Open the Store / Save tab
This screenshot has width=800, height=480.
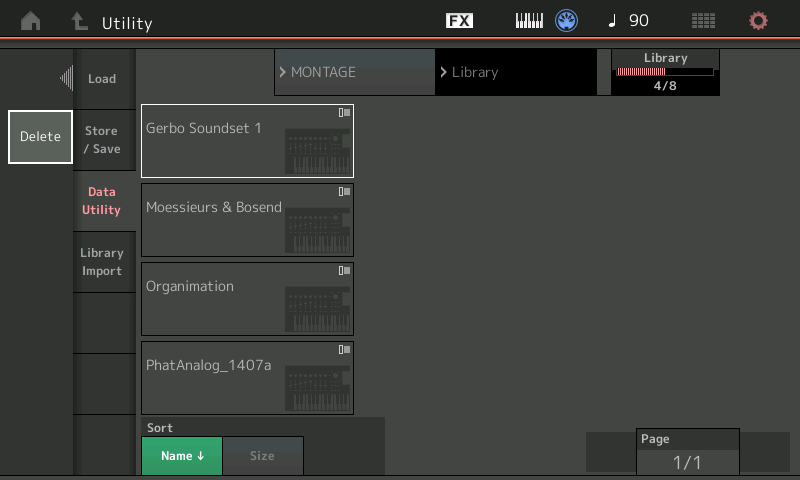103,140
